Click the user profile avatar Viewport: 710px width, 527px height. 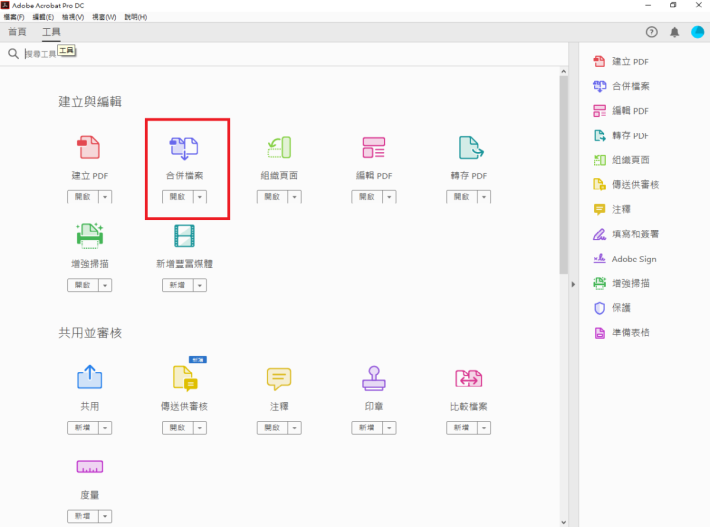pyautogui.click(x=697, y=32)
